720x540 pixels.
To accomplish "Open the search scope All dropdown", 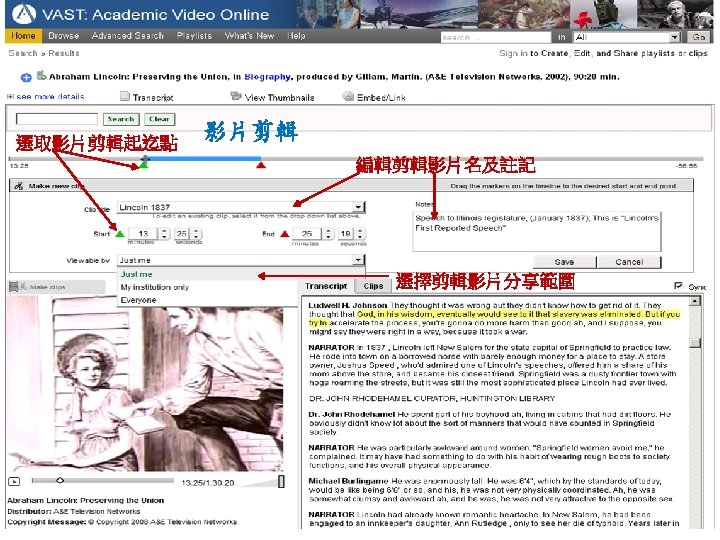I will click(x=674, y=37).
